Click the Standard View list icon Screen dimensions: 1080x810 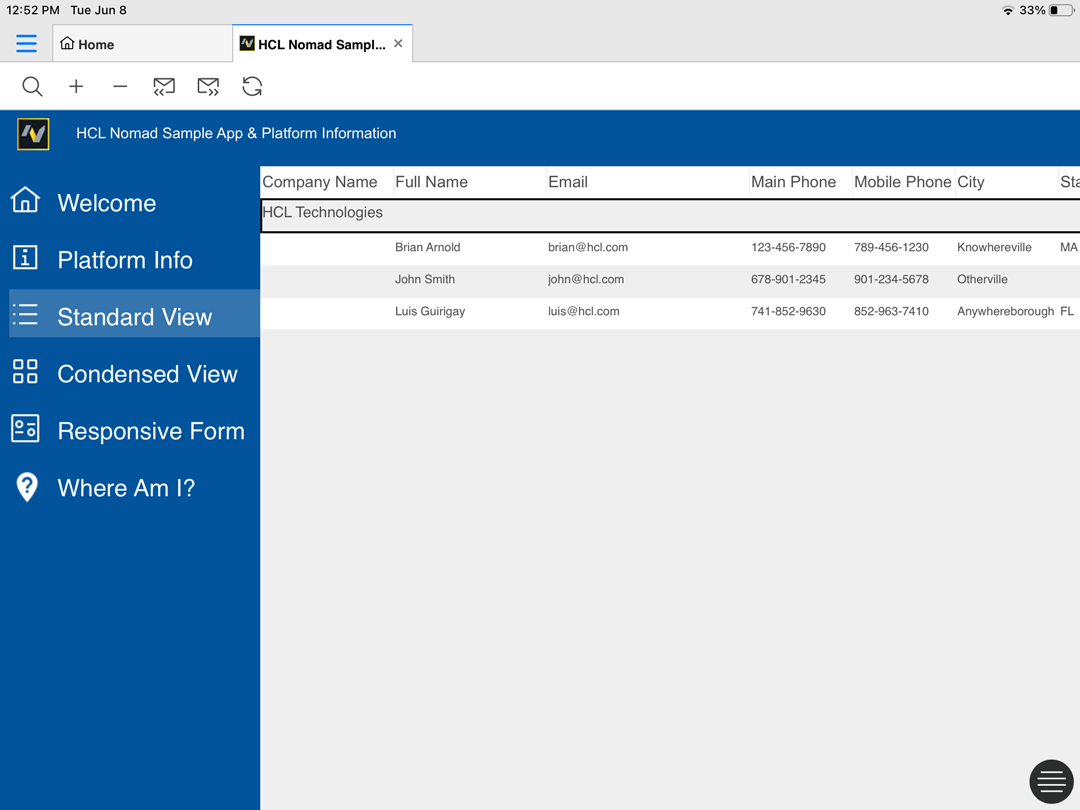pyautogui.click(x=25, y=314)
